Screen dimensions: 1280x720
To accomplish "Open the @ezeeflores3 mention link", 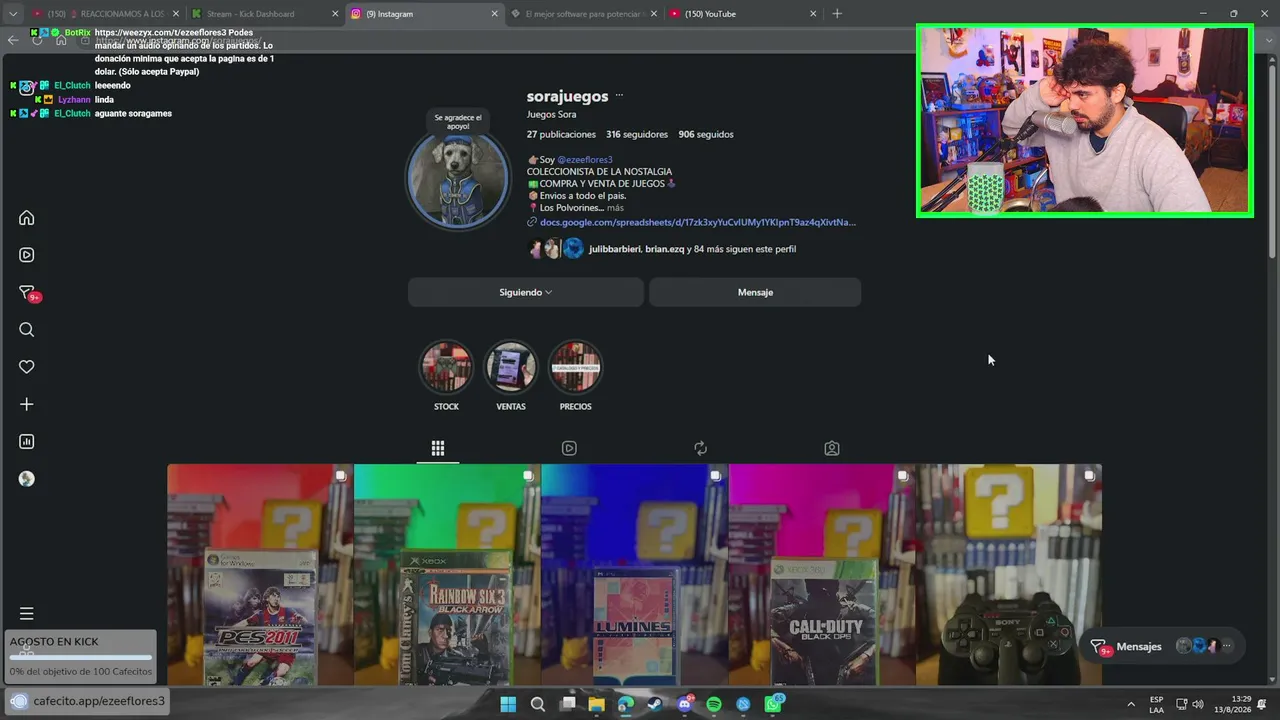I will point(585,160).
